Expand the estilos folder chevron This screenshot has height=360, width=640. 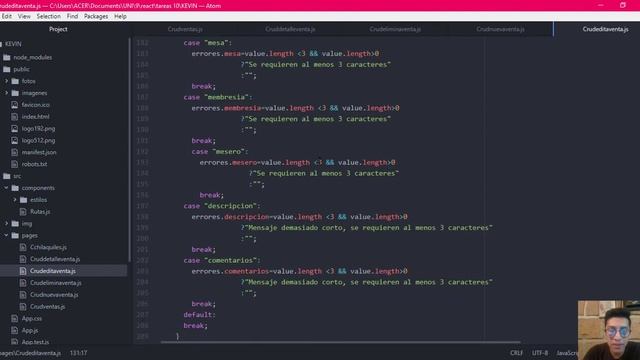point(15,200)
